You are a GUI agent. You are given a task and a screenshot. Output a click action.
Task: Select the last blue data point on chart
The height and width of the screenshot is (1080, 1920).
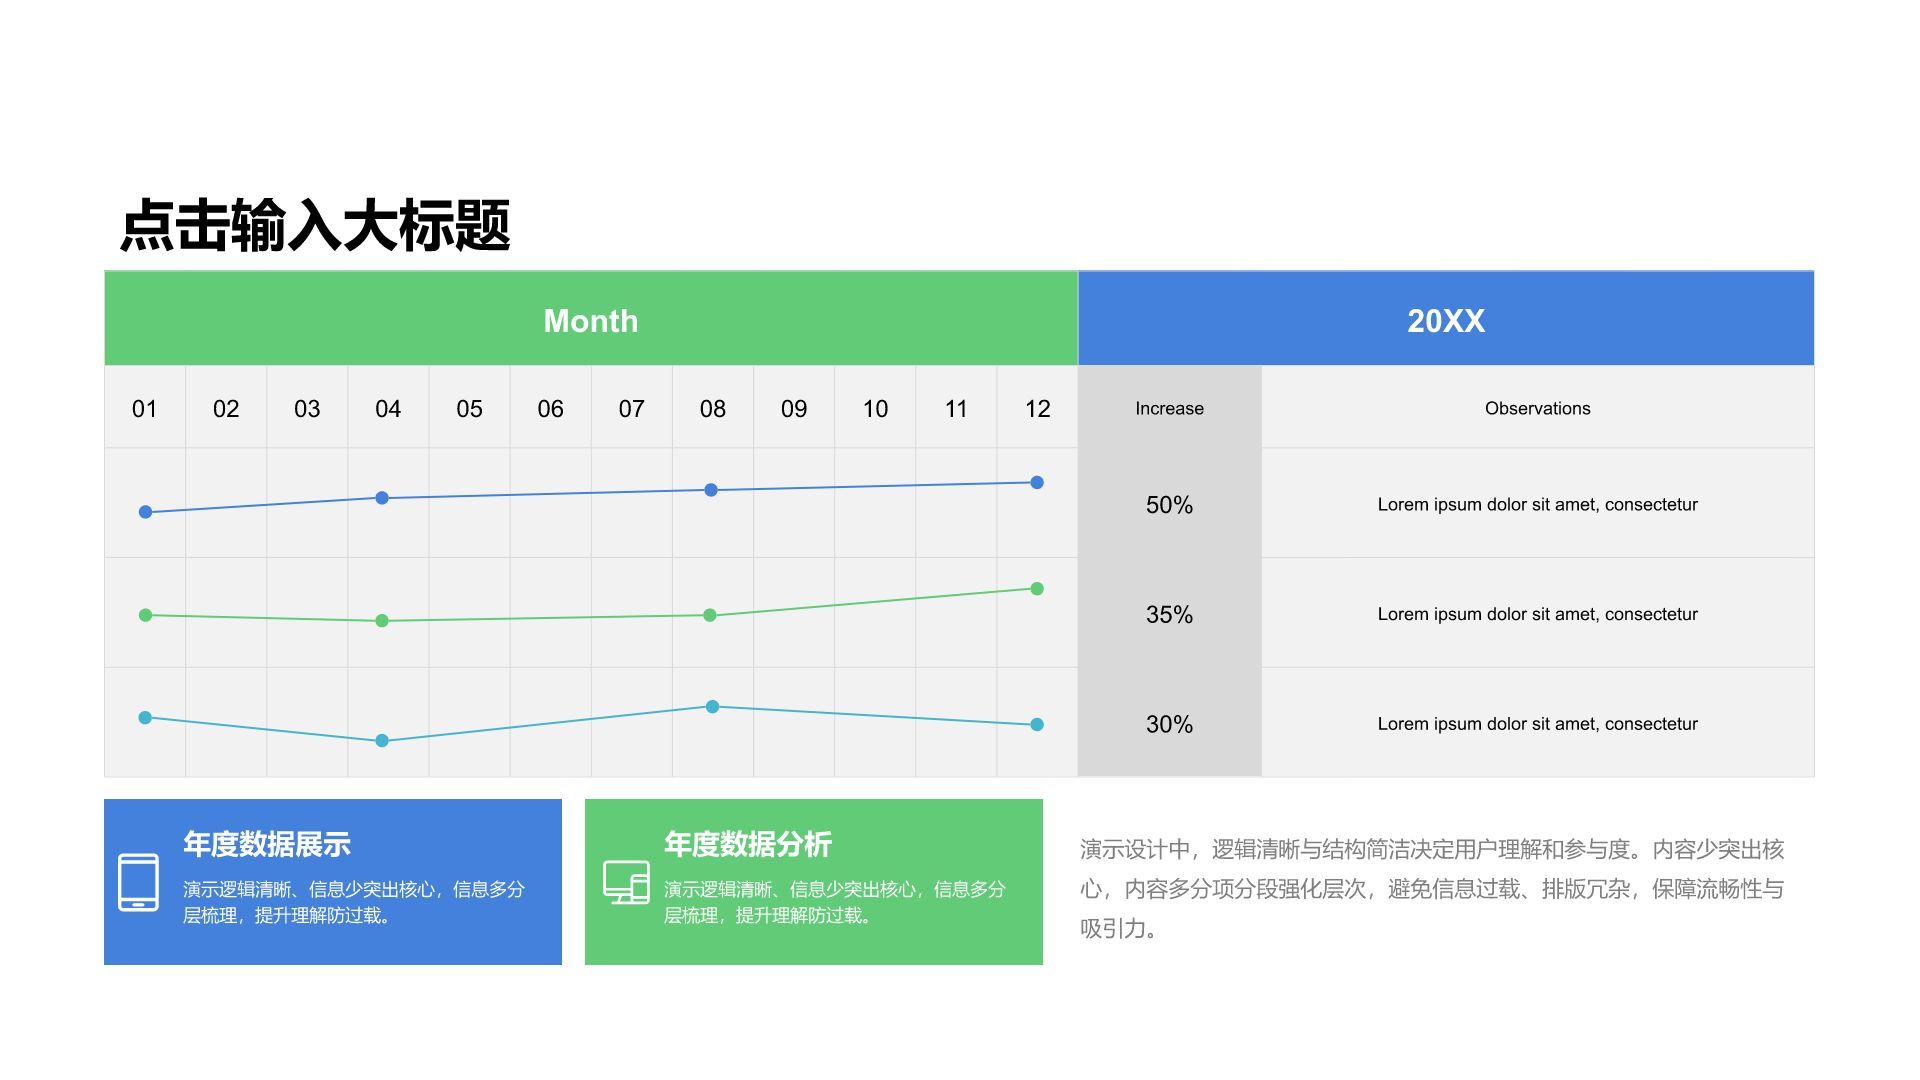tap(1036, 482)
